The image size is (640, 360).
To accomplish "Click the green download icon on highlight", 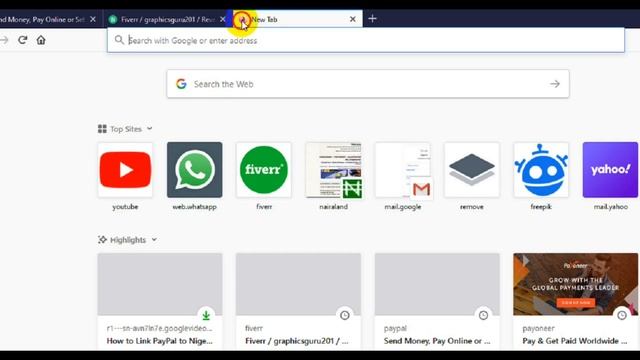I will click(x=206, y=315).
